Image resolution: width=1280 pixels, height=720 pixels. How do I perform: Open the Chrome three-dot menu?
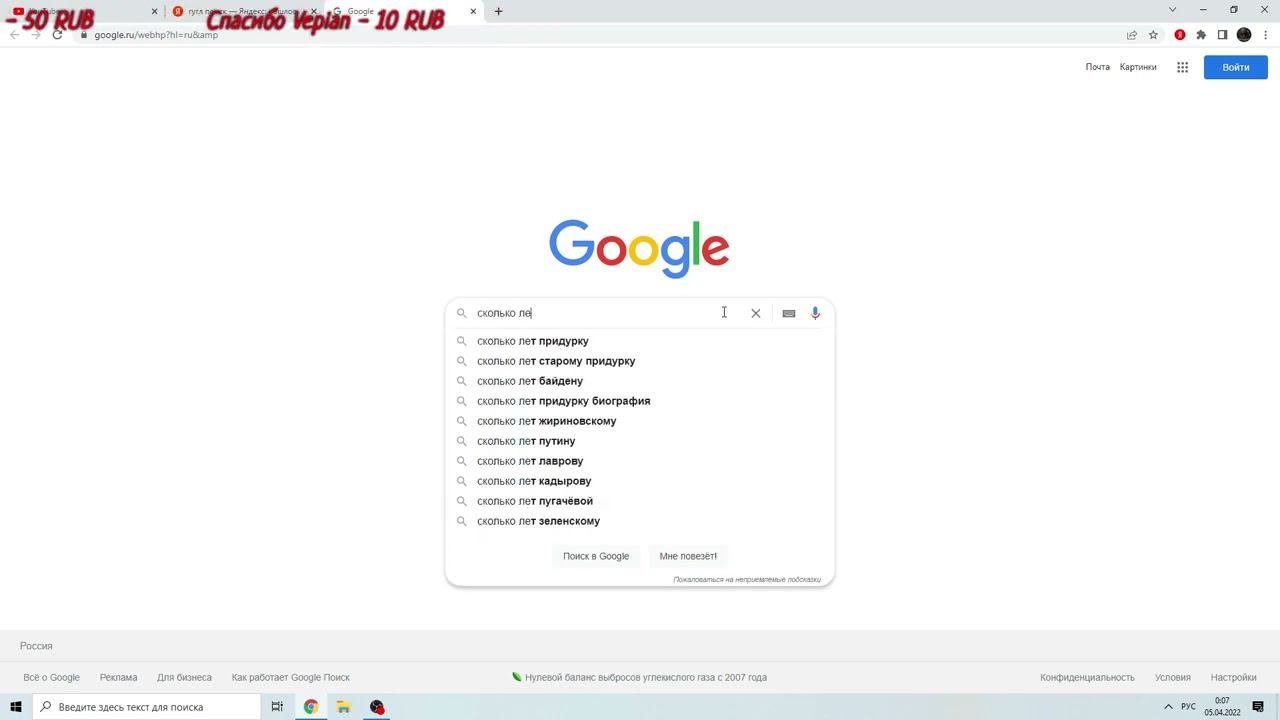1265,35
